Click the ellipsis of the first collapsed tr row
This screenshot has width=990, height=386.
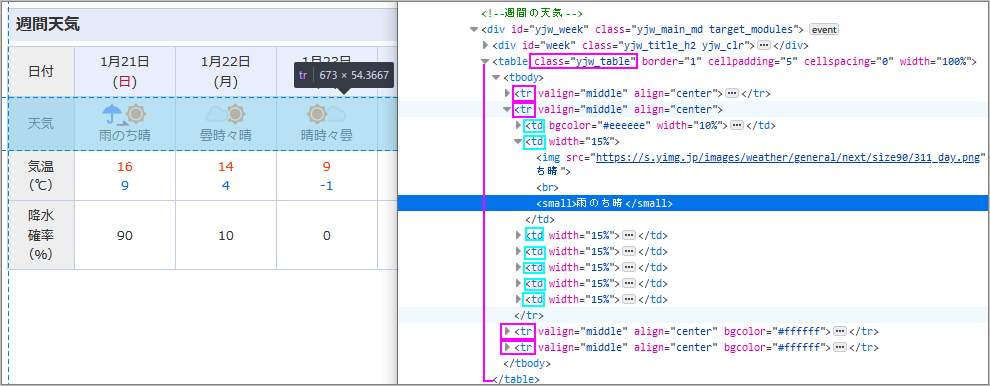tap(732, 93)
